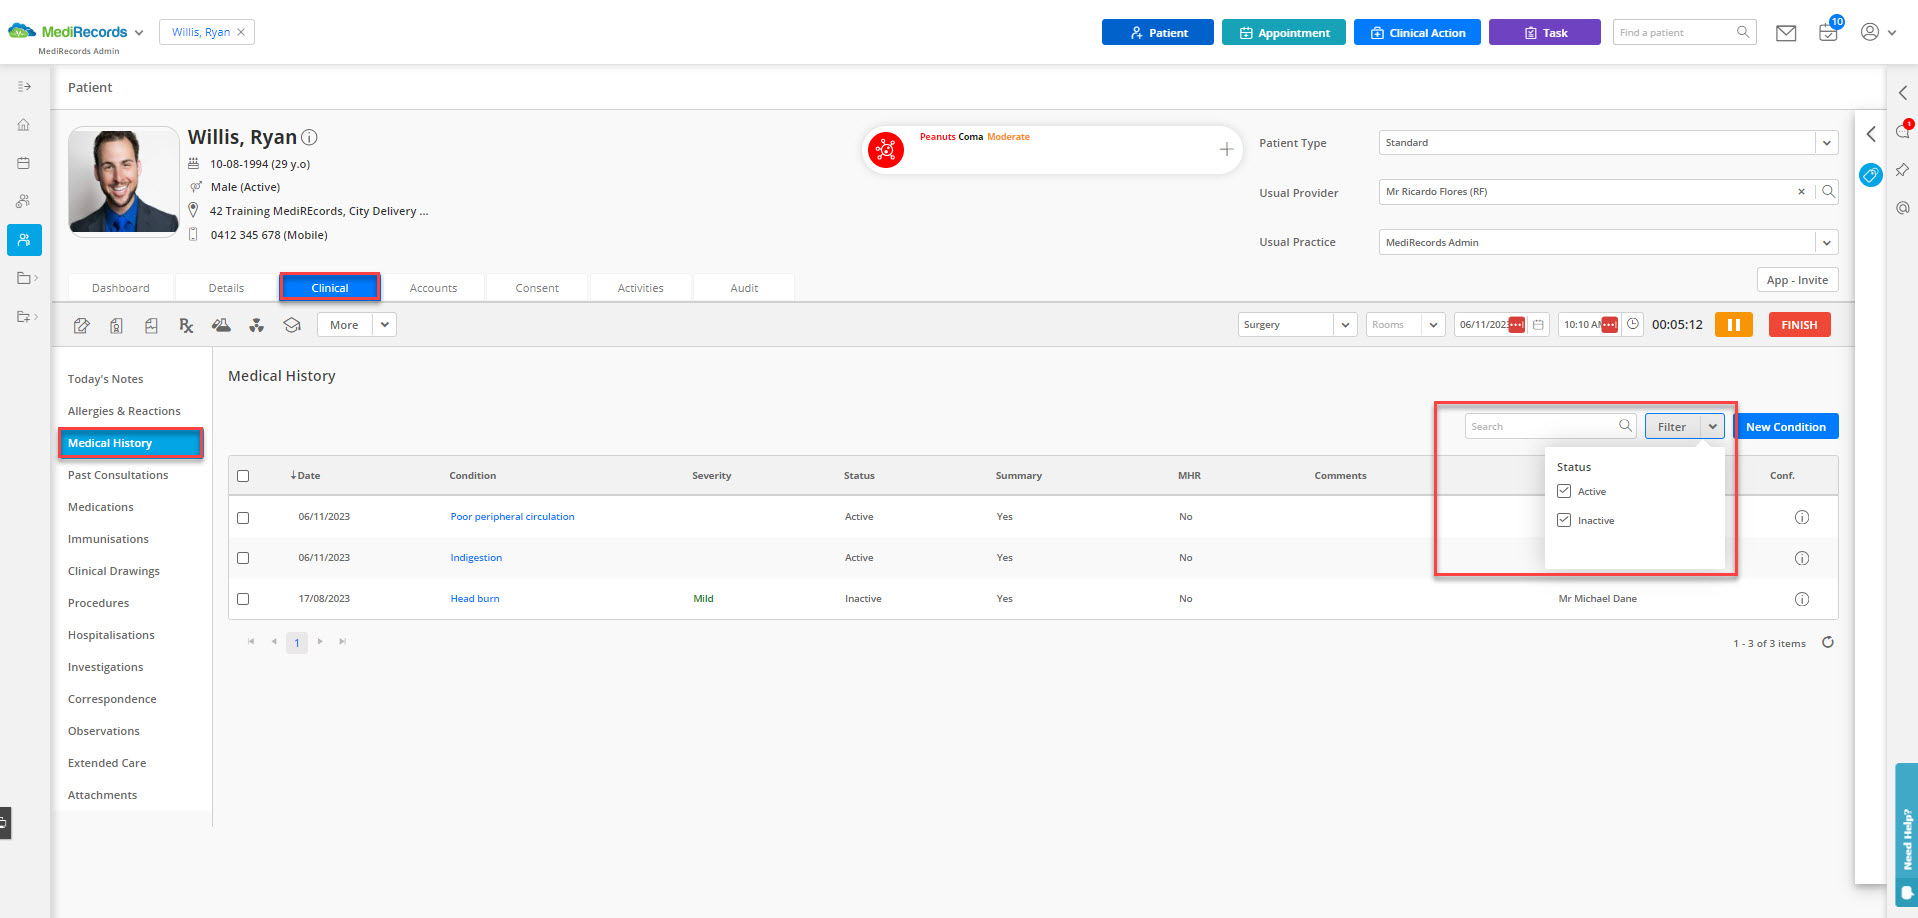Viewport: 1918px width, 918px height.
Task: Click the red FINISH button
Action: 1799,325
